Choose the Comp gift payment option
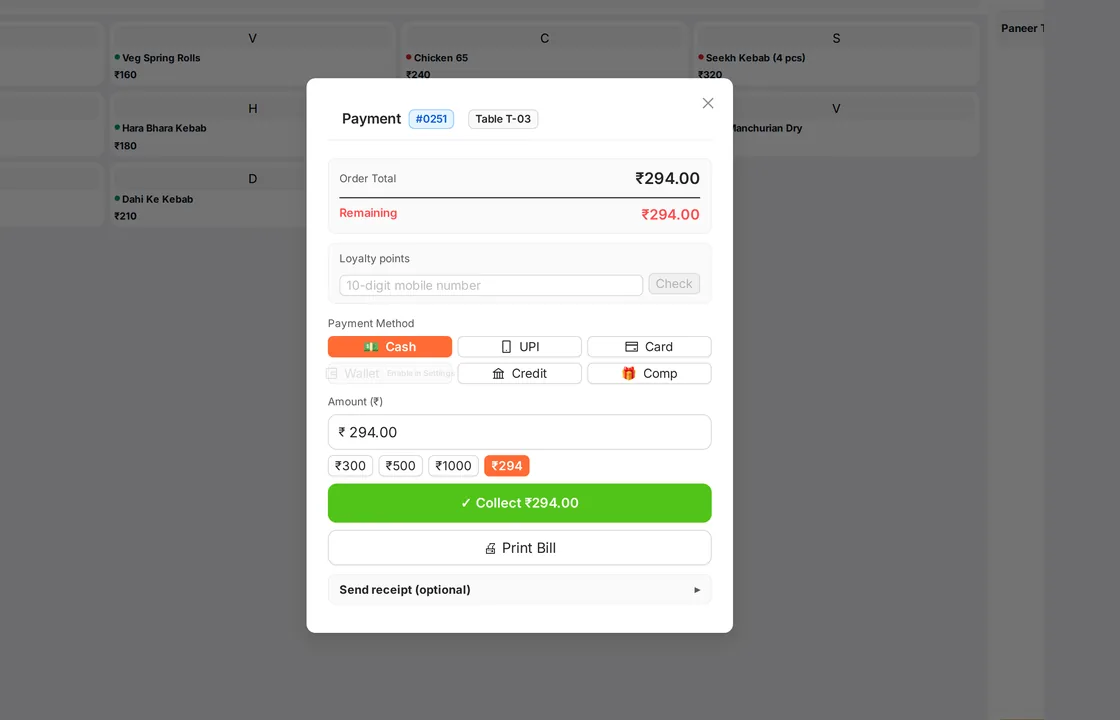 [x=649, y=374]
